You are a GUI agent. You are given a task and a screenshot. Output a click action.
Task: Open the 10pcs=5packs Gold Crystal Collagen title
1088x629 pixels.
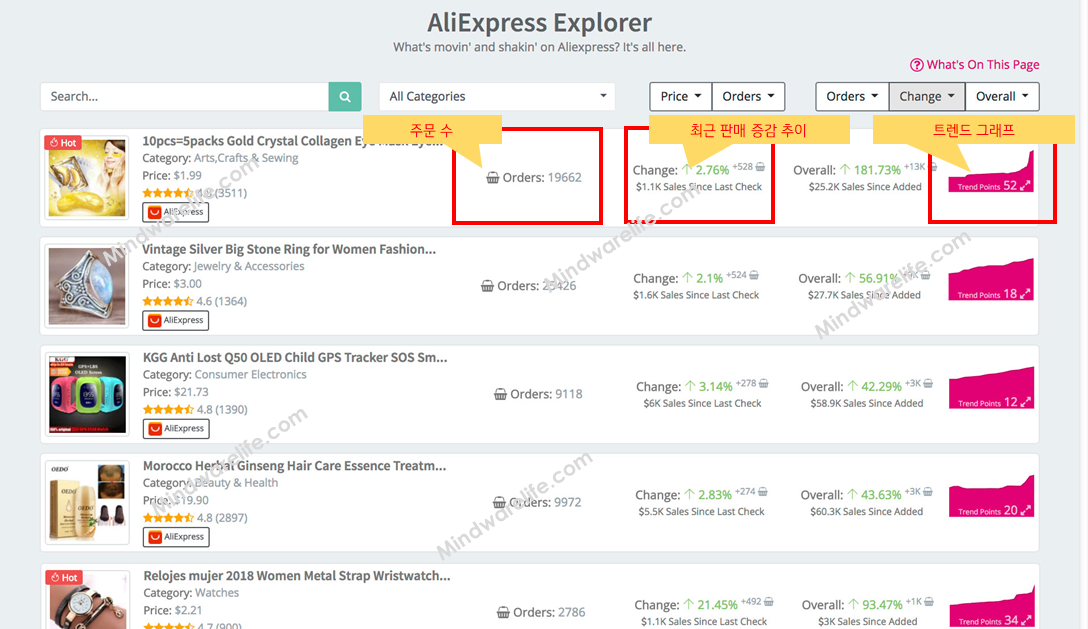292,141
